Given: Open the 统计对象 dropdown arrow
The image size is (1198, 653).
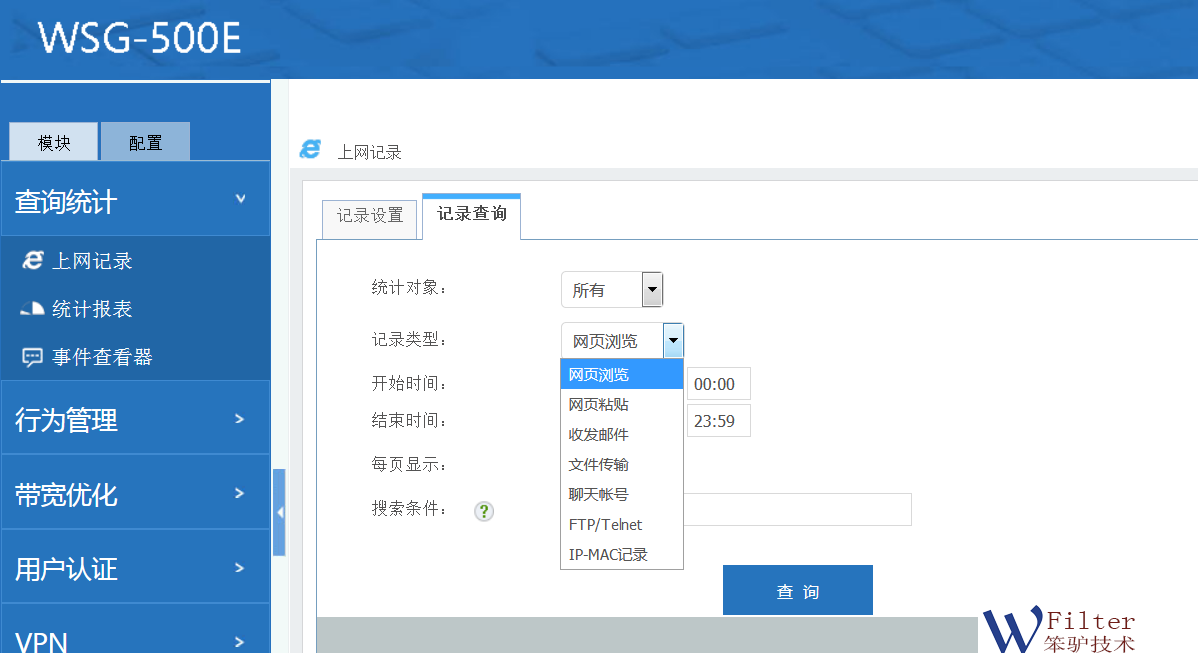Looking at the screenshot, I should click(652, 290).
